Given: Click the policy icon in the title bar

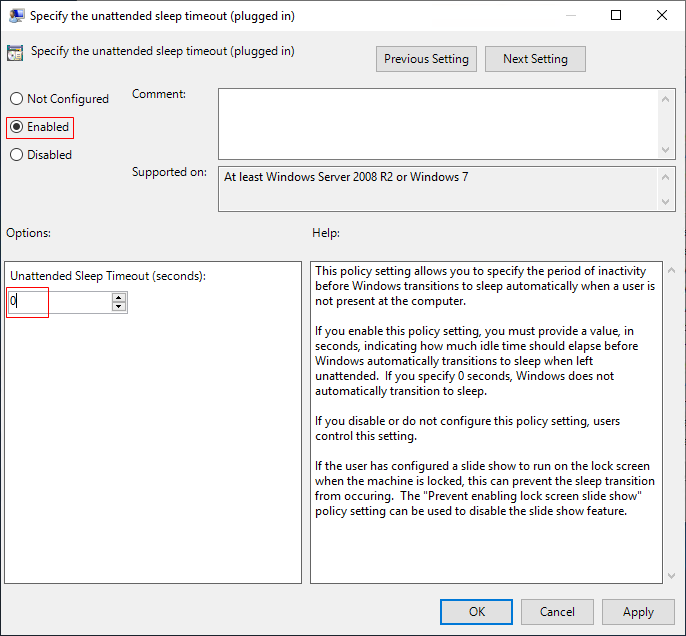Looking at the screenshot, I should tap(17, 16).
